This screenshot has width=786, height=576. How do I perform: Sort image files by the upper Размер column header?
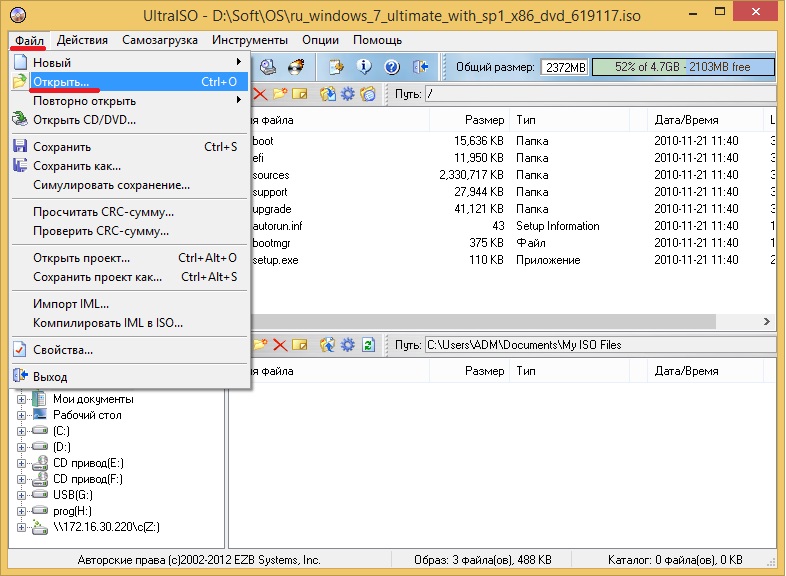tap(469, 120)
